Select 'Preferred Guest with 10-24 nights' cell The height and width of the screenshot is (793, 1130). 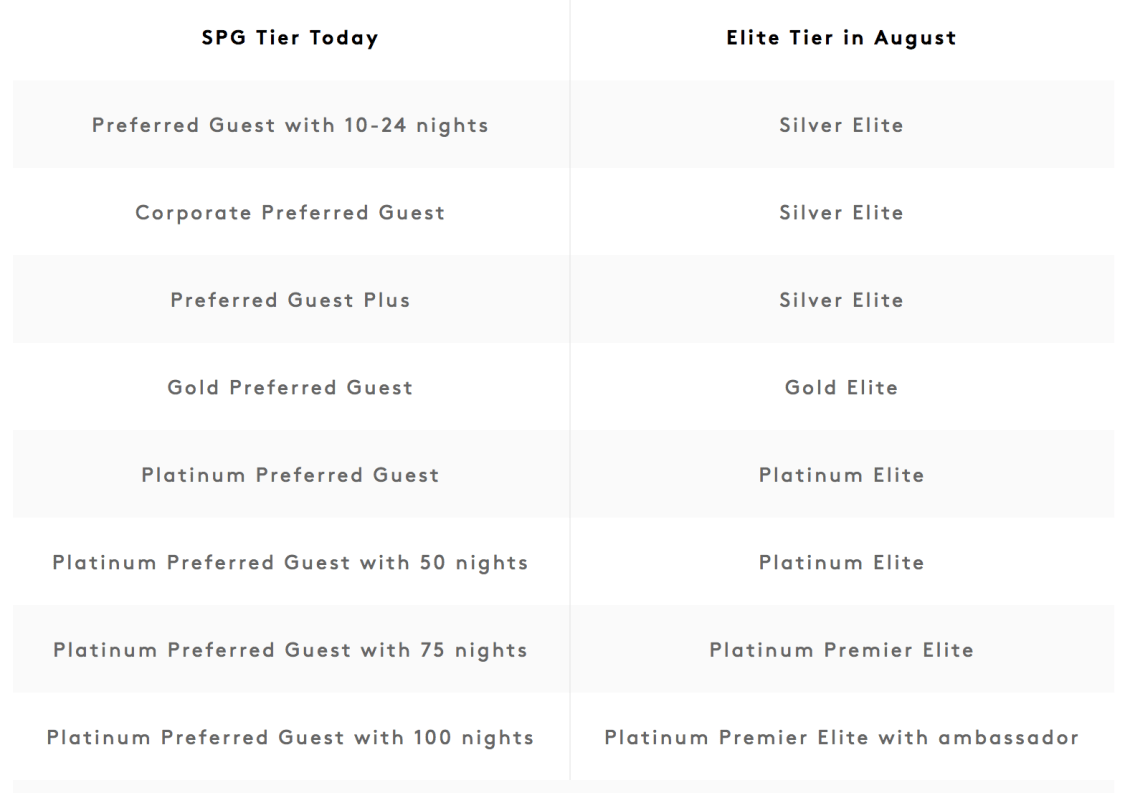point(290,125)
